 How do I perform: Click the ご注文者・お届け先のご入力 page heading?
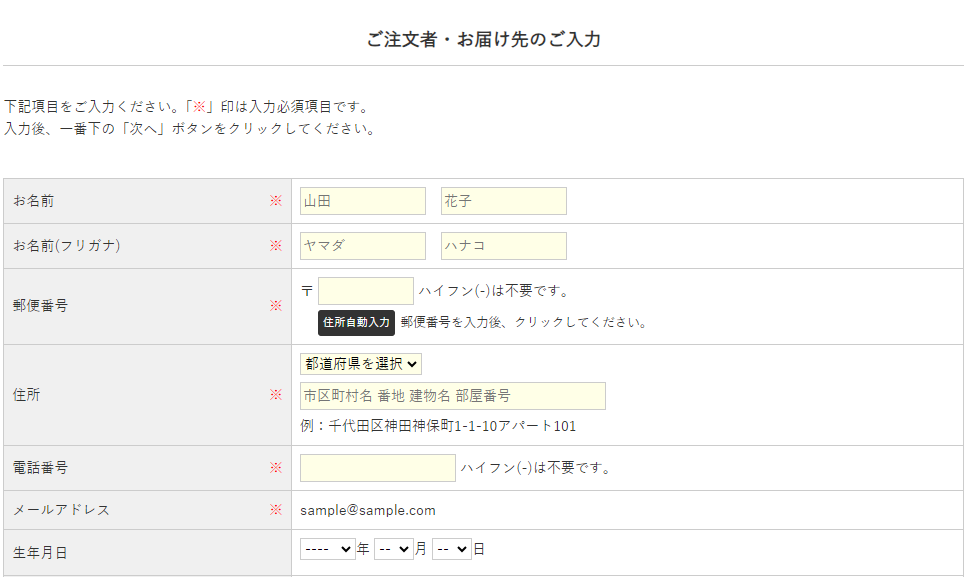click(483, 40)
